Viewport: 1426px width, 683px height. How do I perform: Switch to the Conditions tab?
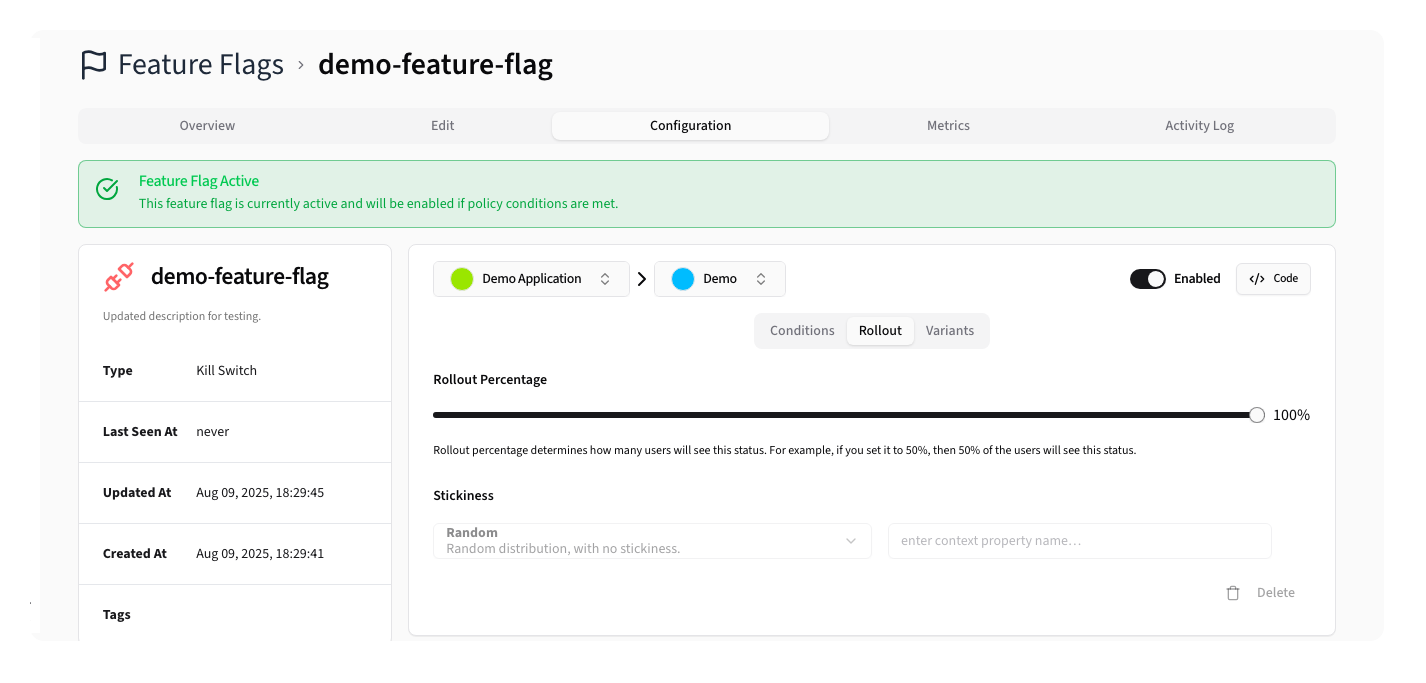tap(802, 330)
